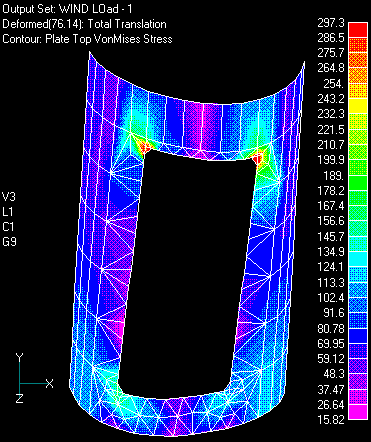Click the red stress hotspot at upper-right opening corner
371x442 pixels.
258,157
